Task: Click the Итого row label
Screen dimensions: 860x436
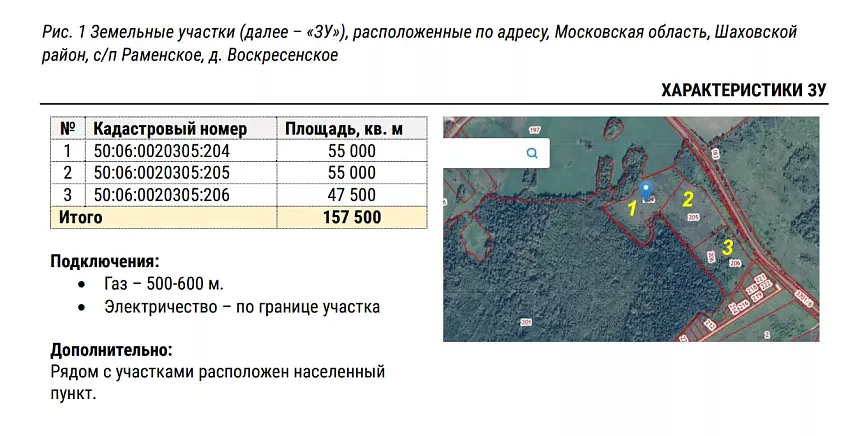Action: pos(81,217)
